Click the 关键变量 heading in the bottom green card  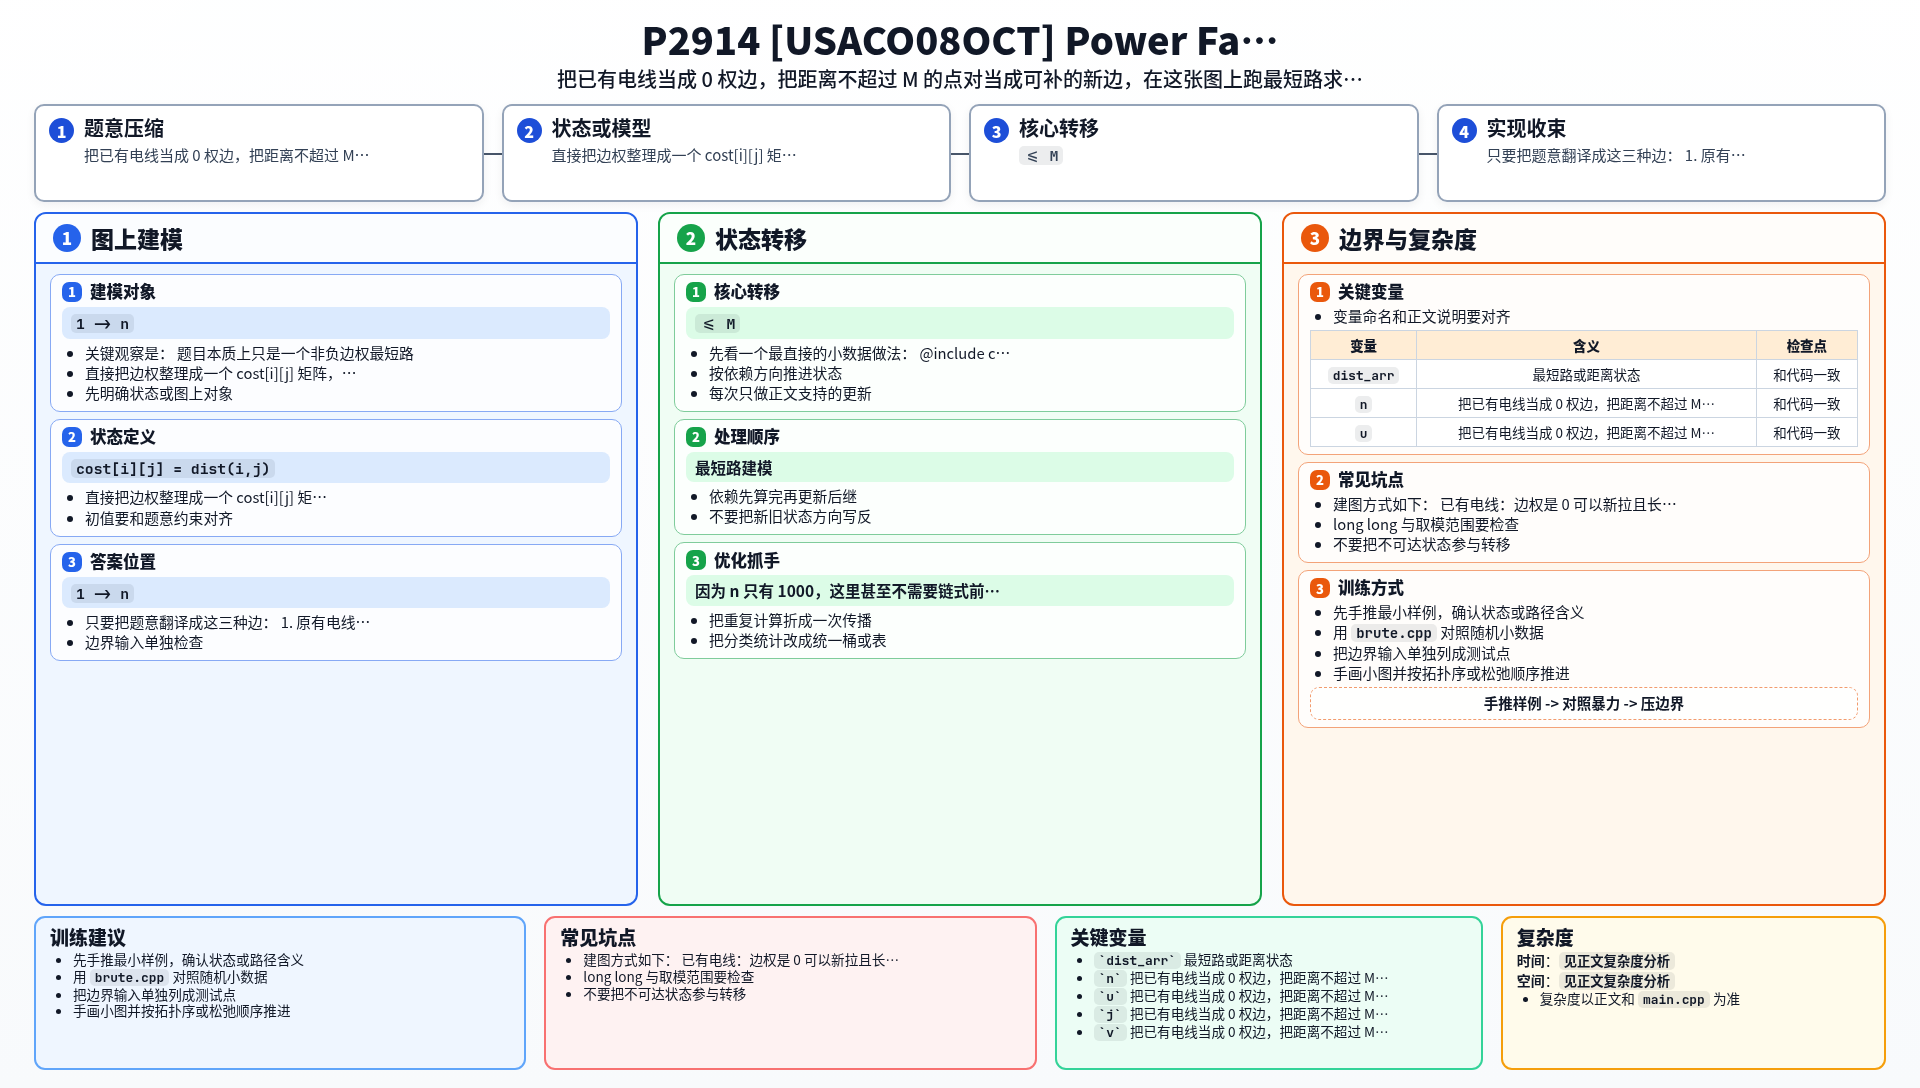click(x=1108, y=938)
